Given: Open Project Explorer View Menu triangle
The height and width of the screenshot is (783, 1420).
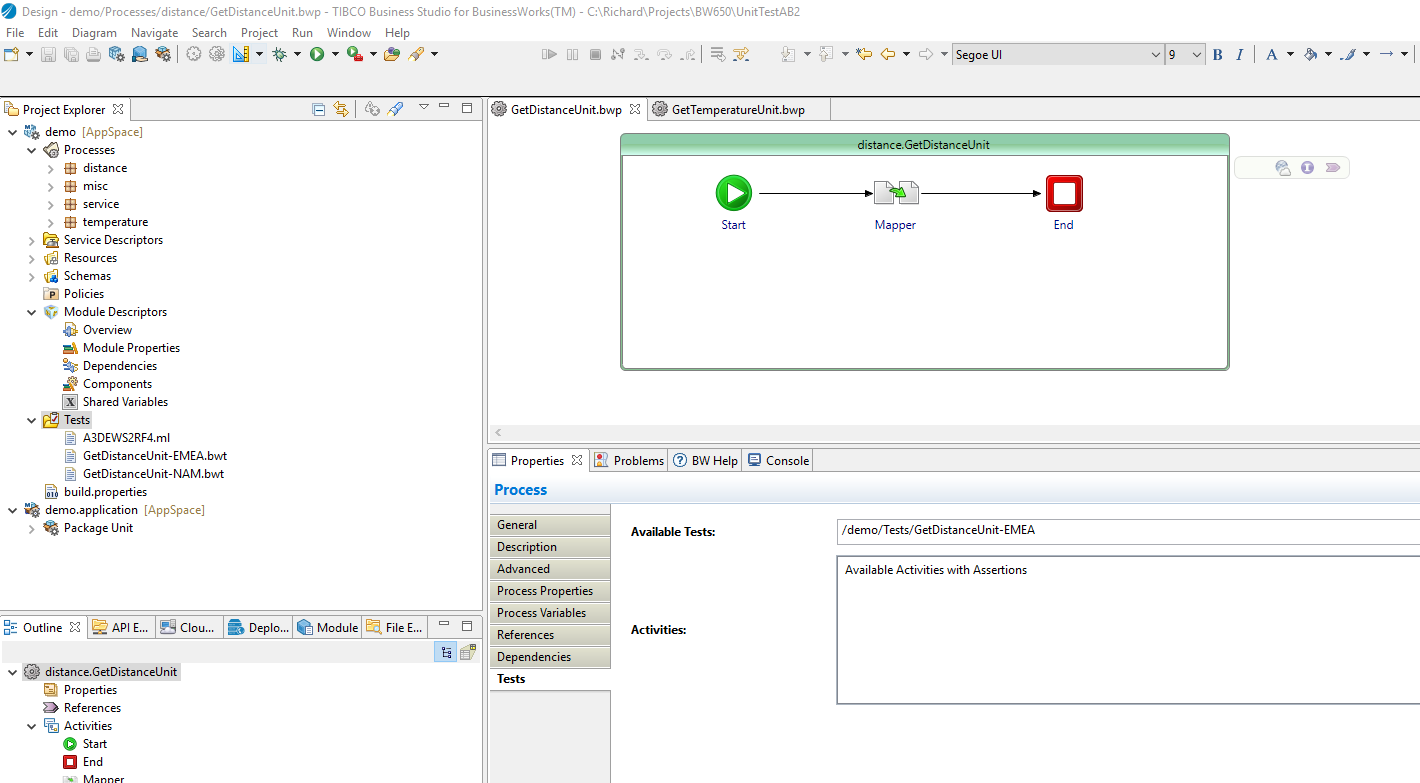Looking at the screenshot, I should click(423, 108).
